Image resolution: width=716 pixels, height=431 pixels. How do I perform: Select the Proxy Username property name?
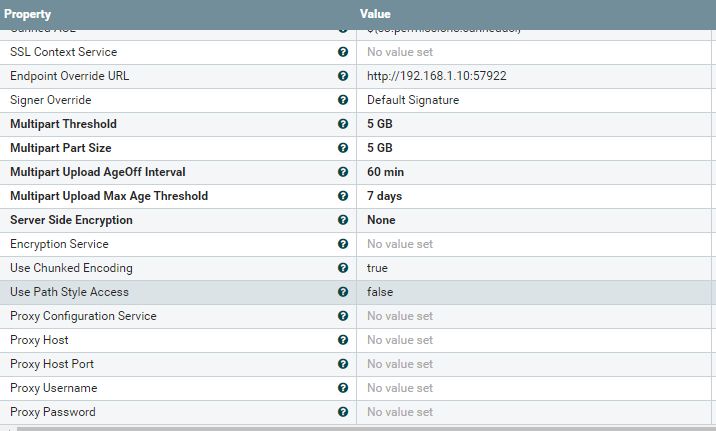tap(54, 388)
